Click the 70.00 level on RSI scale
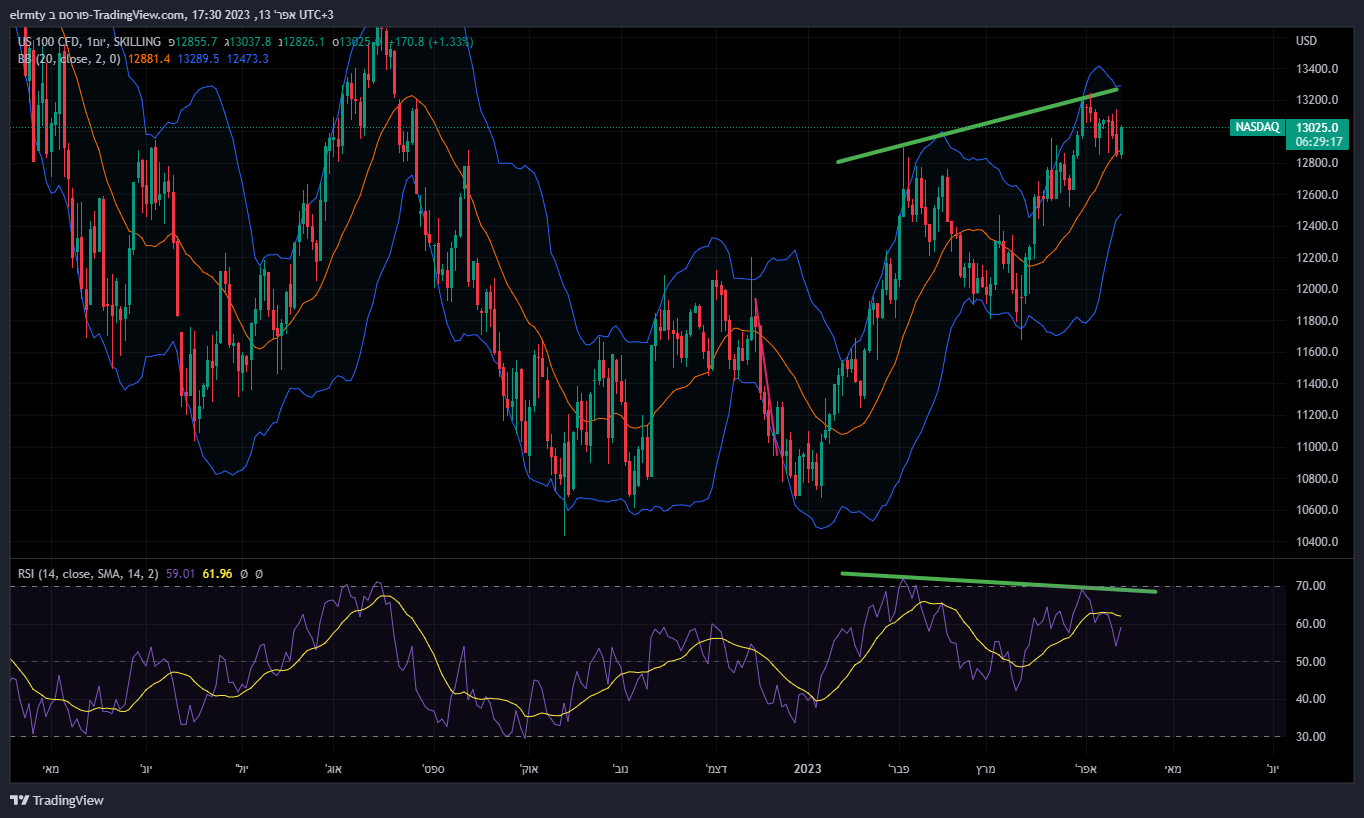Image resolution: width=1364 pixels, height=818 pixels. (1311, 586)
